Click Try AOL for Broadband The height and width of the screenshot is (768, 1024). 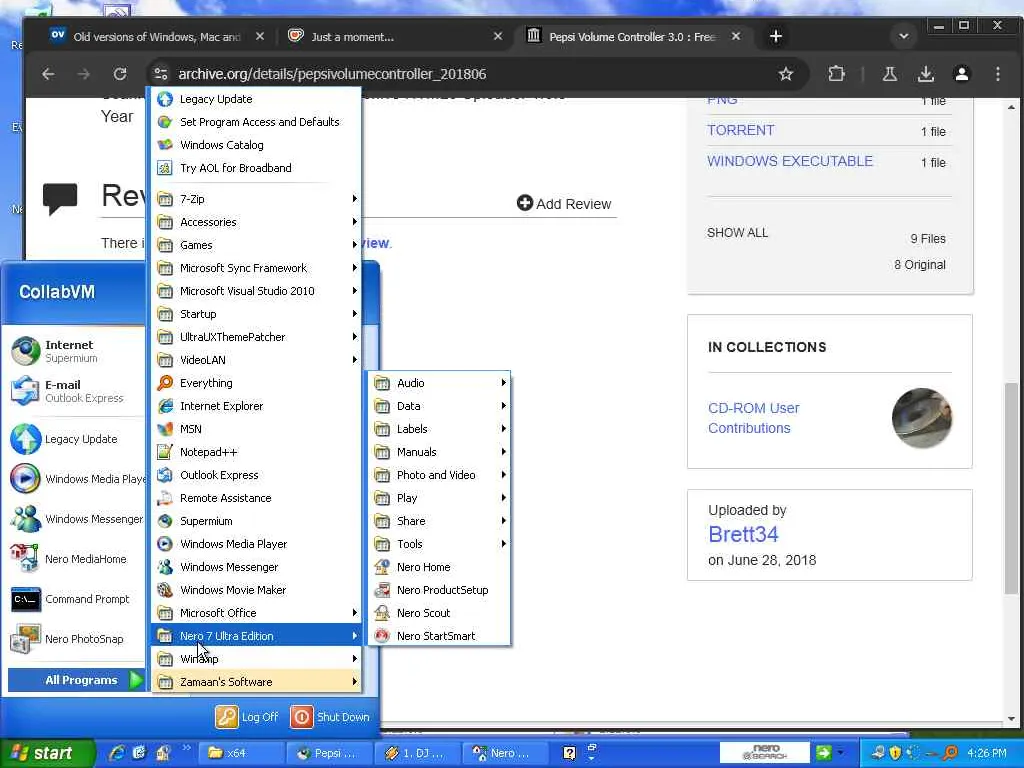[x=257, y=168]
